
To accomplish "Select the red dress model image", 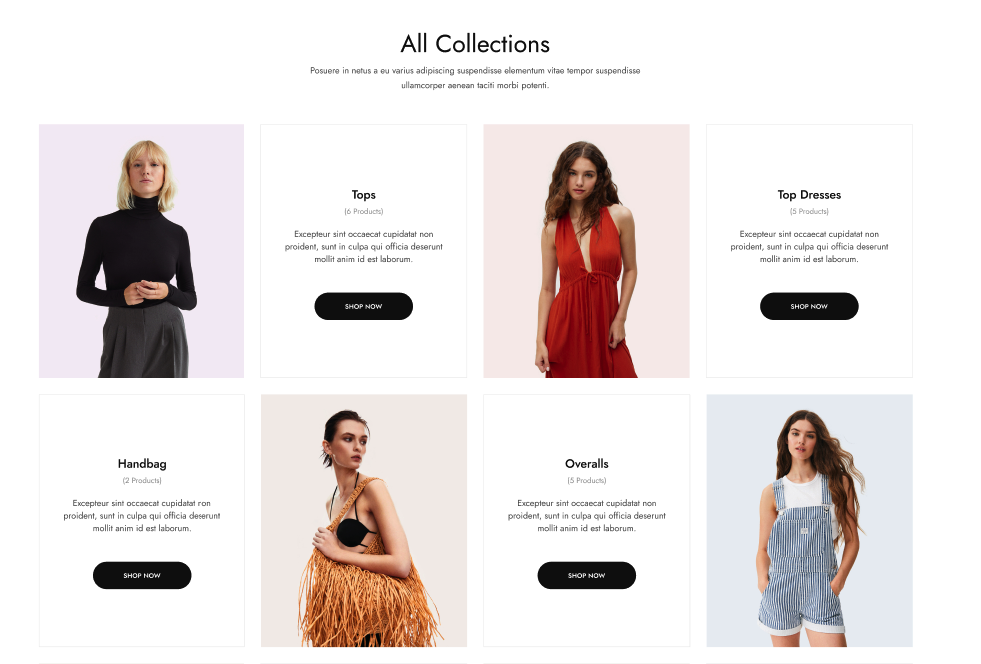I will pyautogui.click(x=586, y=251).
